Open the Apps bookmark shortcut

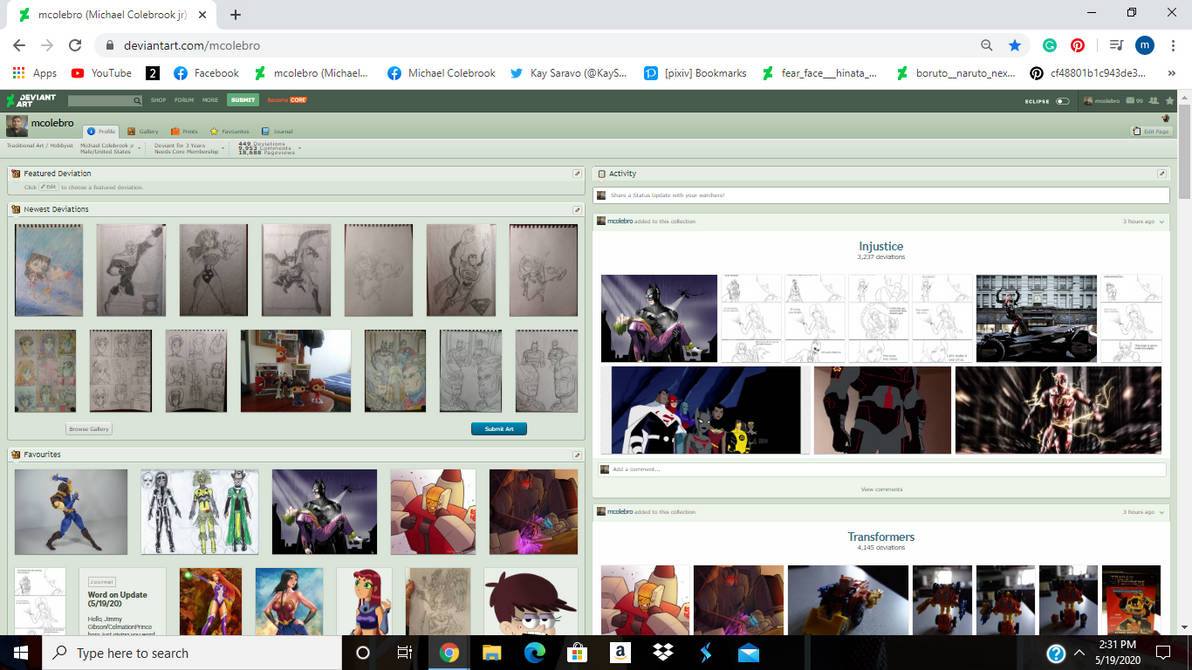[x=34, y=73]
